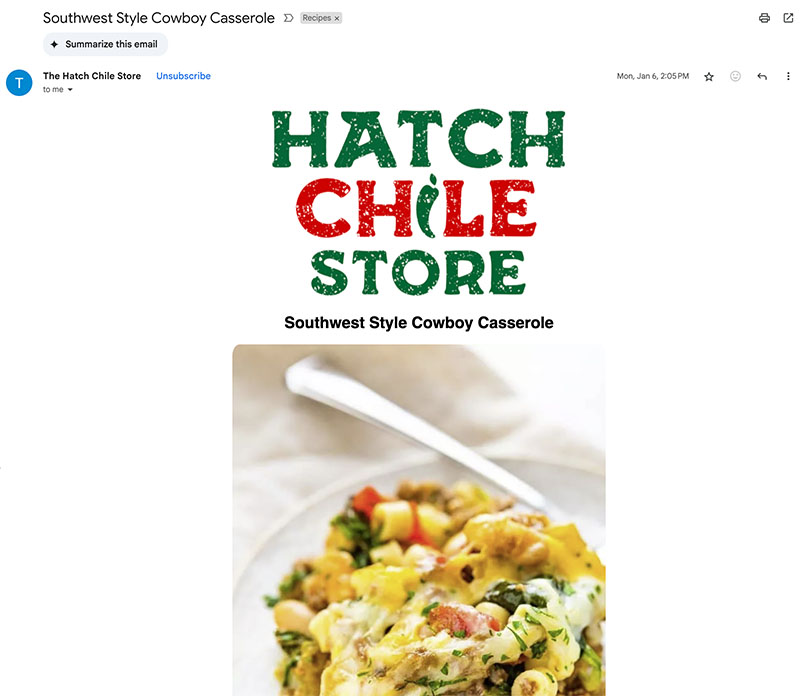Toggle the importance marker beside the subject
800x696 pixels.
[x=288, y=18]
